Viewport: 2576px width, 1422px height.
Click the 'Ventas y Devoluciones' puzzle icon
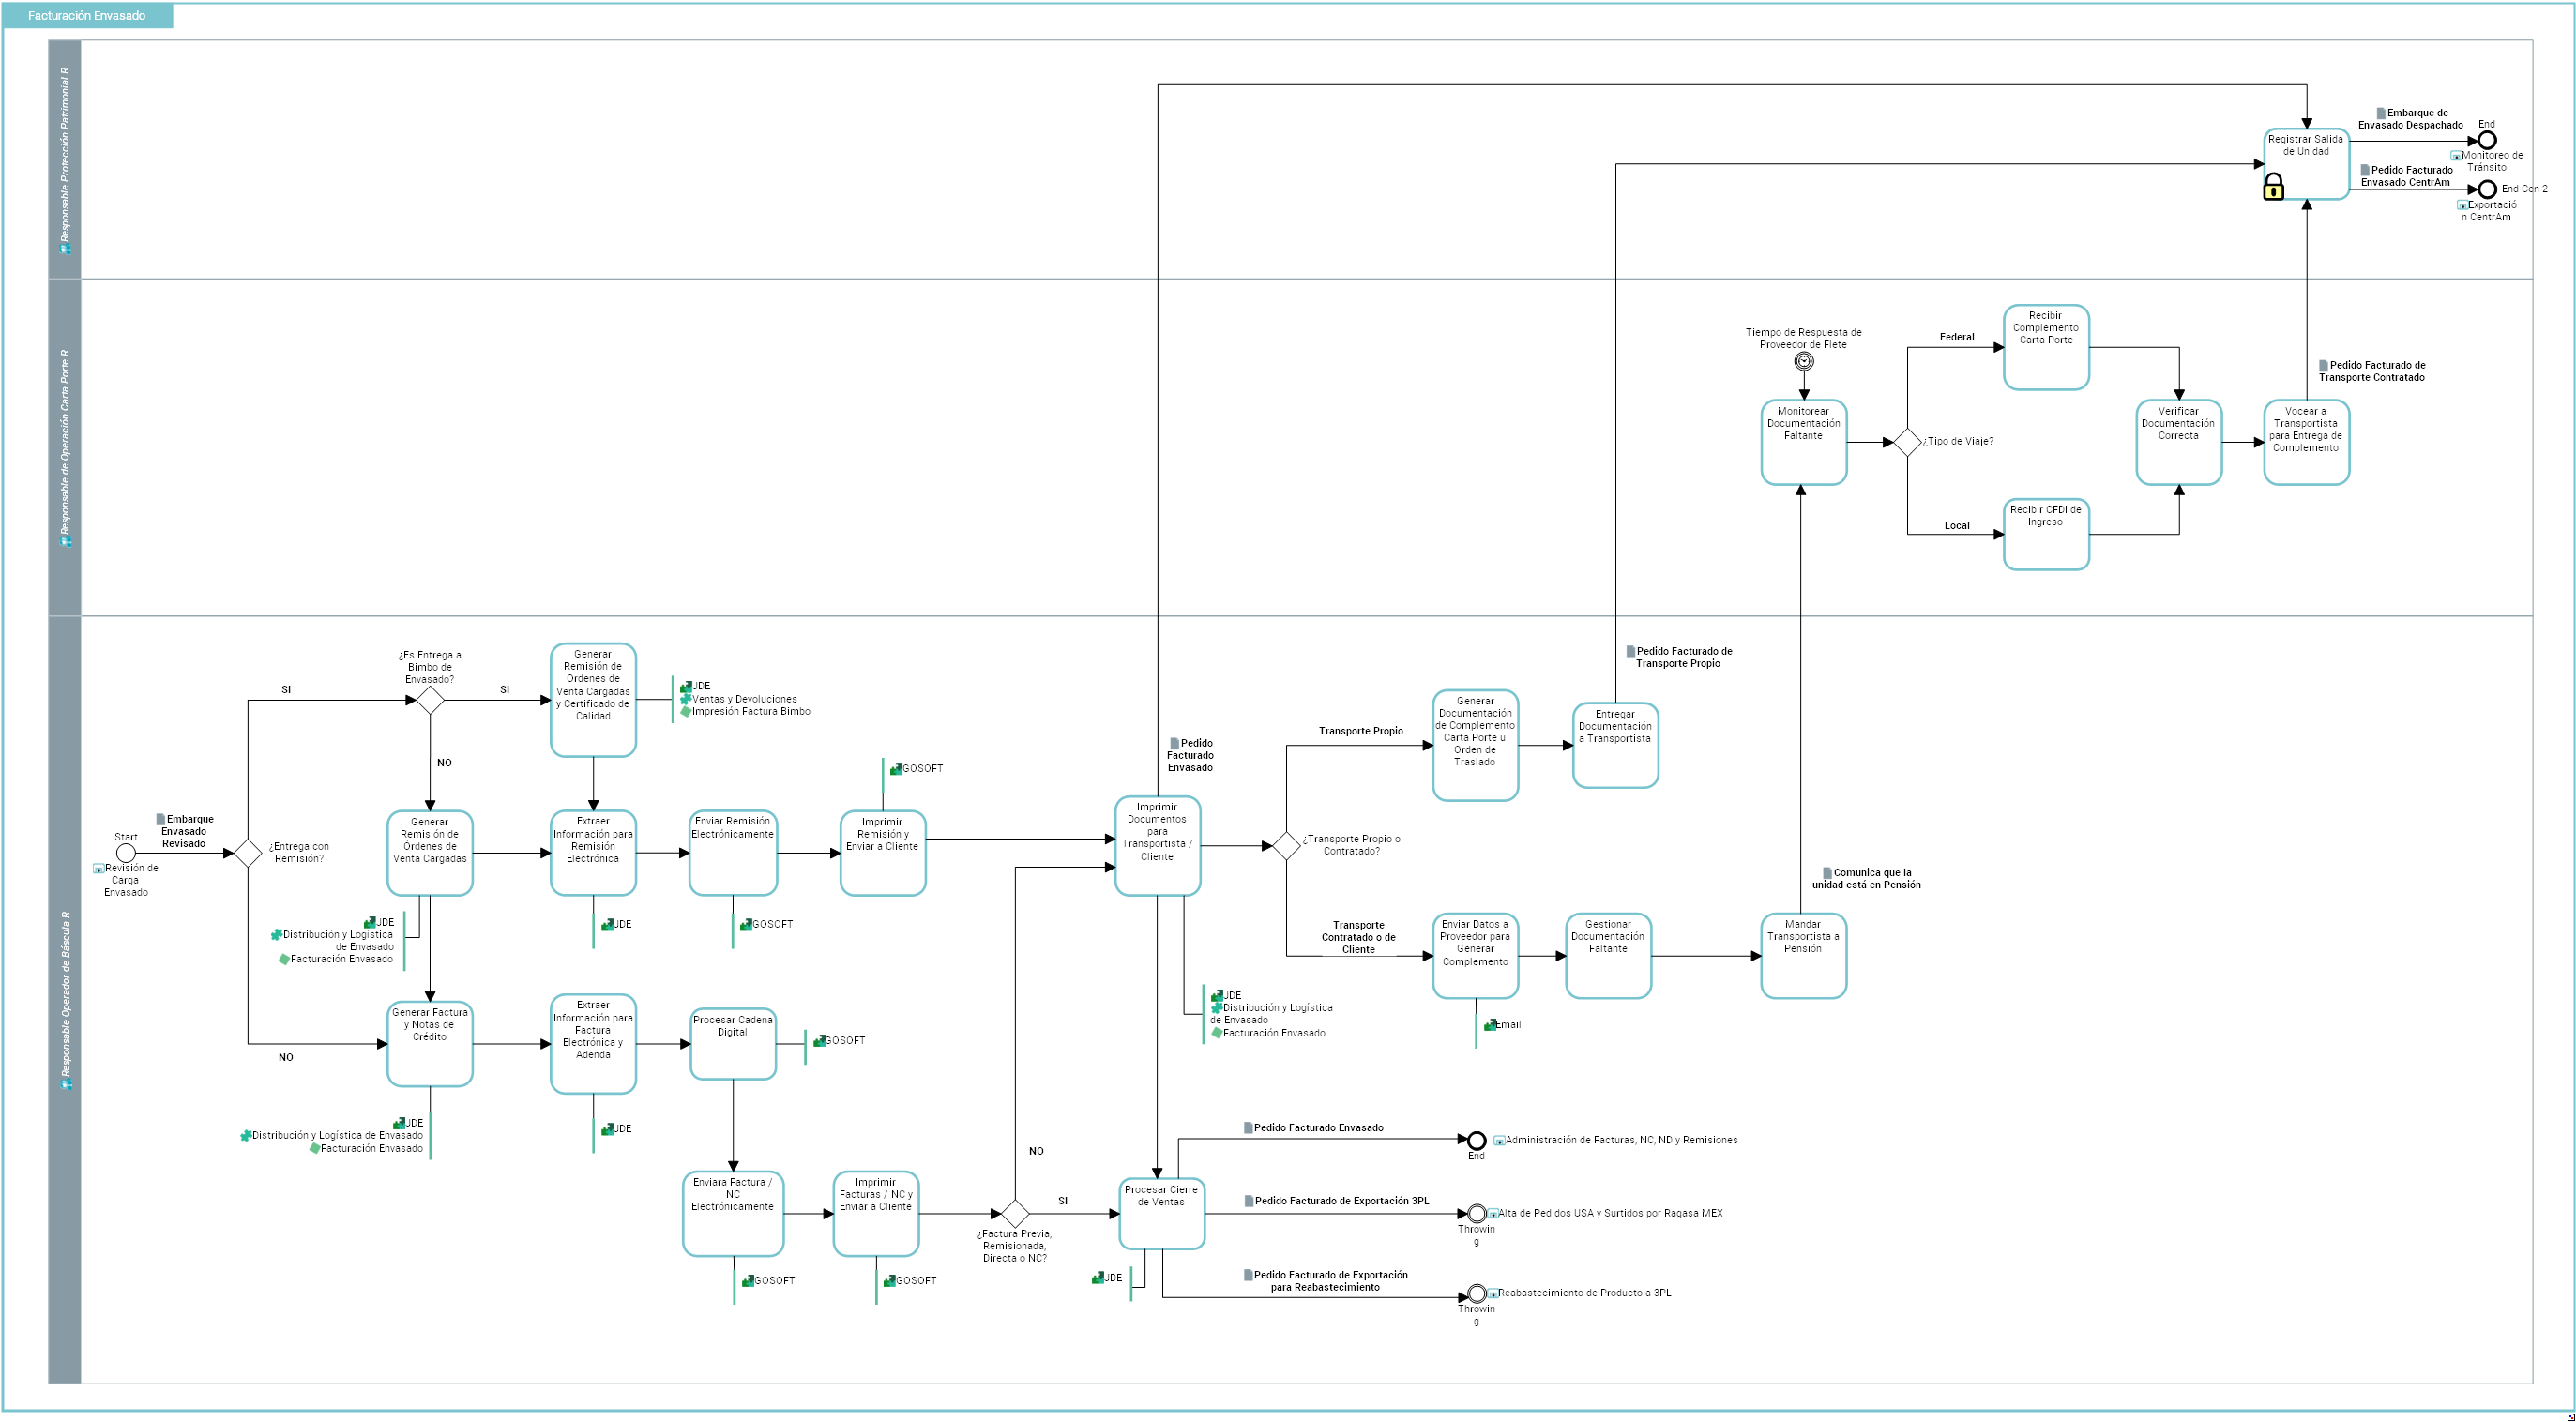coord(686,700)
